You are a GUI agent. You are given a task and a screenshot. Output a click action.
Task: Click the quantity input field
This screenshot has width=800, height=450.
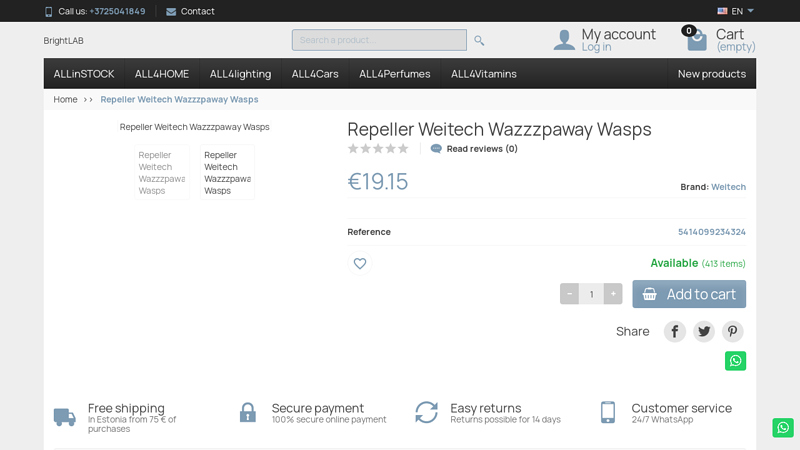pyautogui.click(x=591, y=294)
